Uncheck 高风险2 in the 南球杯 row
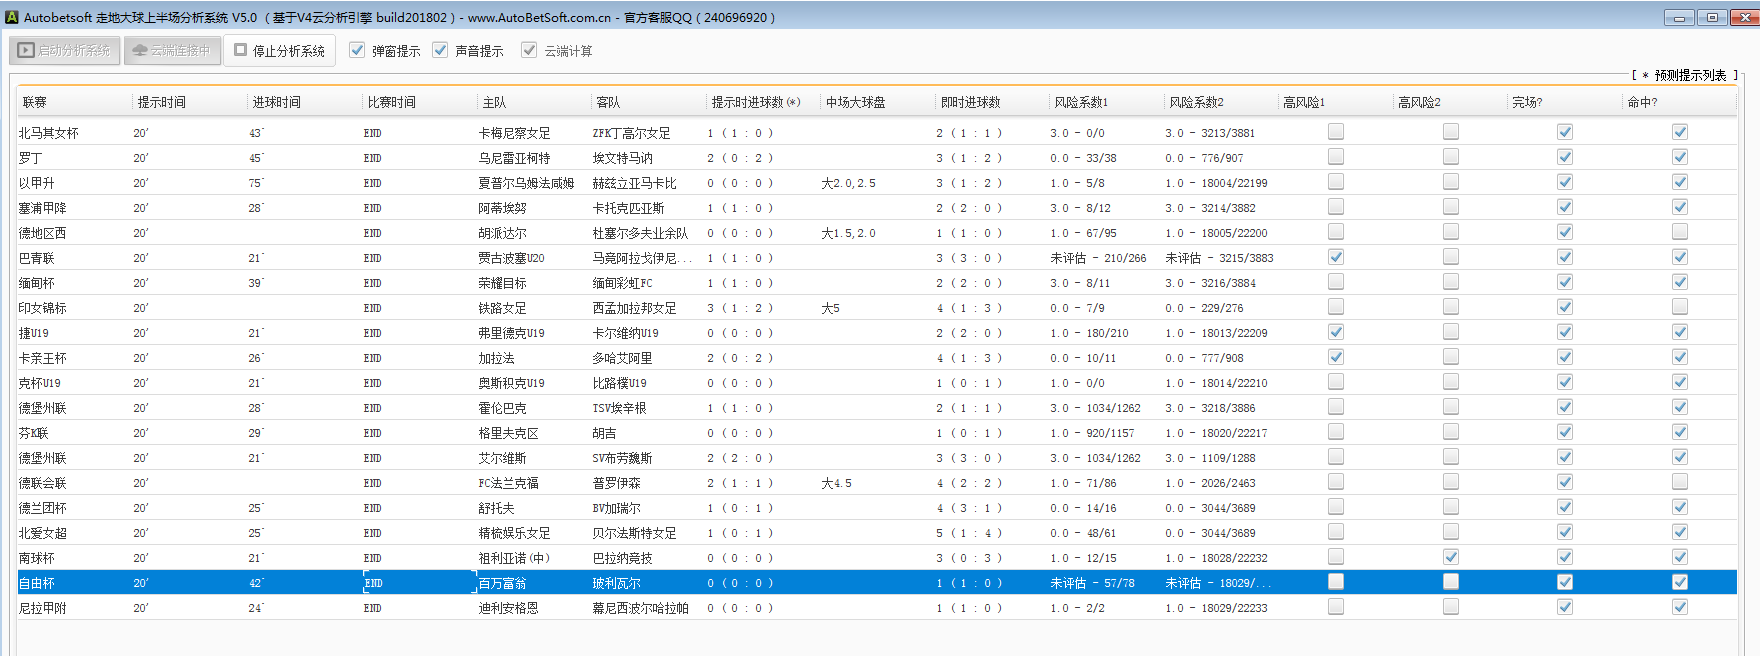The height and width of the screenshot is (656, 1760). click(1451, 557)
